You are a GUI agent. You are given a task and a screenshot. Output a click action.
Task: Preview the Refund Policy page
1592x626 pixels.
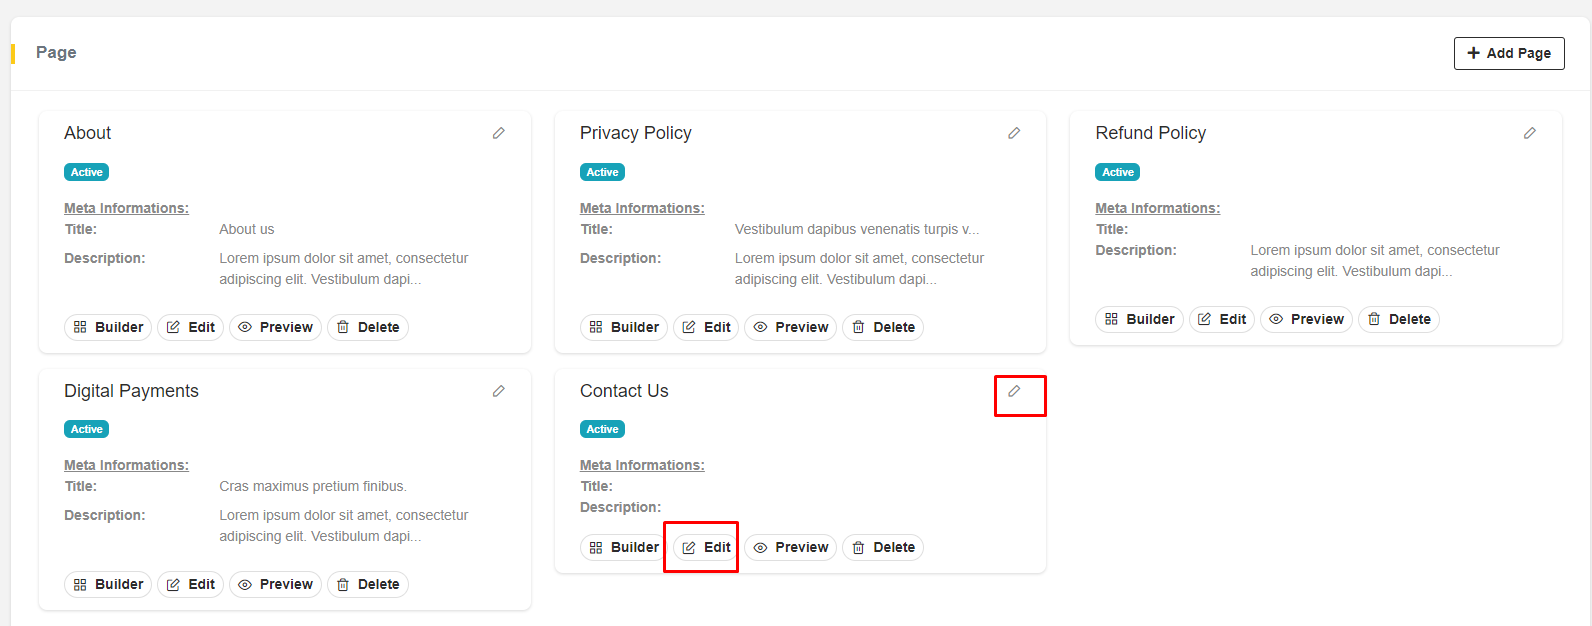[x=1306, y=319]
